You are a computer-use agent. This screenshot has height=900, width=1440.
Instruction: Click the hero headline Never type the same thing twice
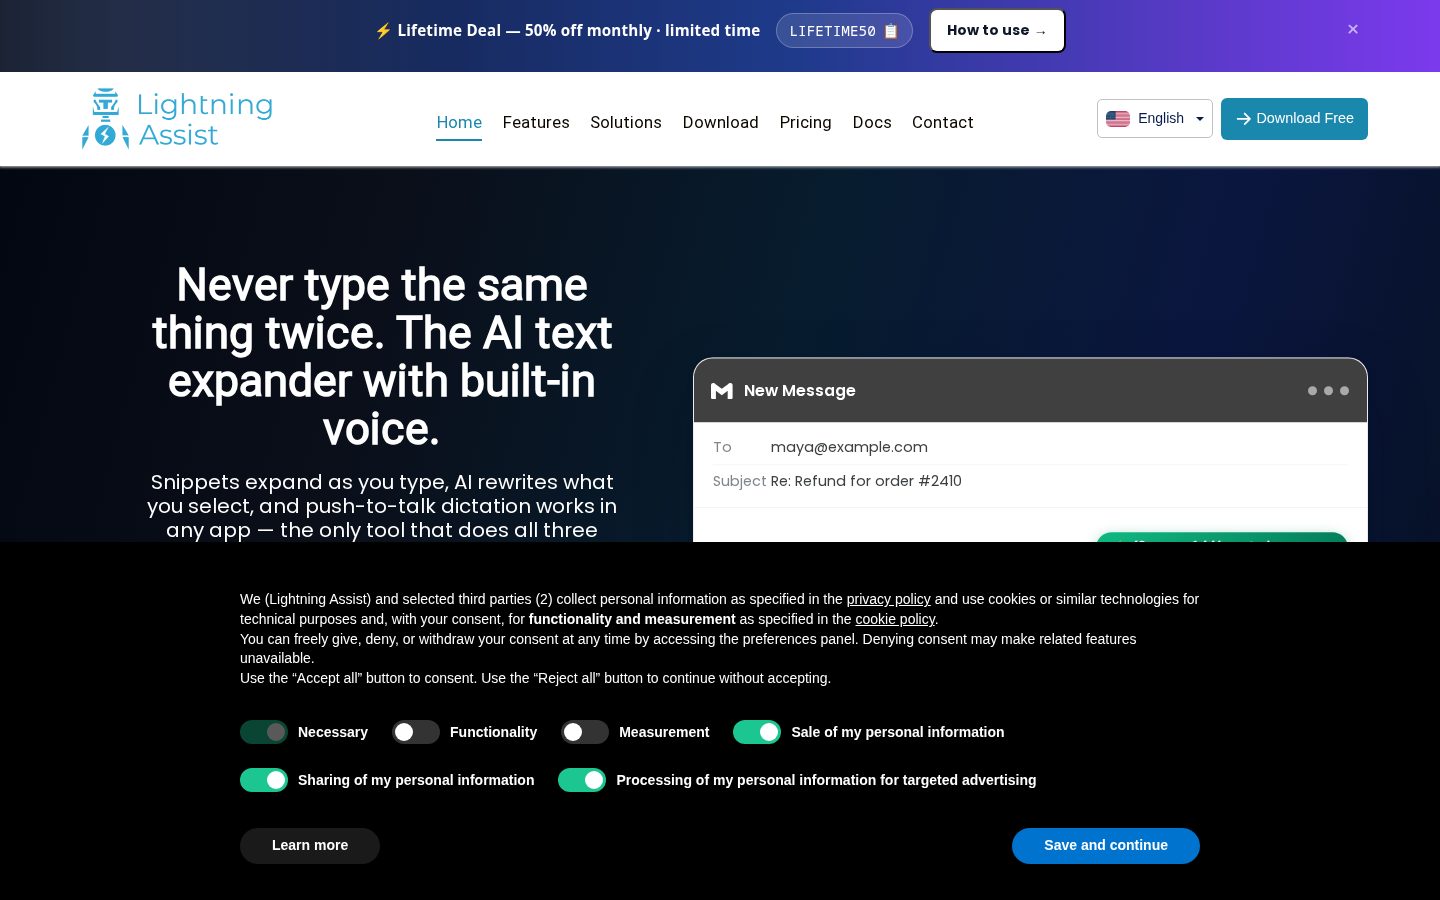pos(382,357)
